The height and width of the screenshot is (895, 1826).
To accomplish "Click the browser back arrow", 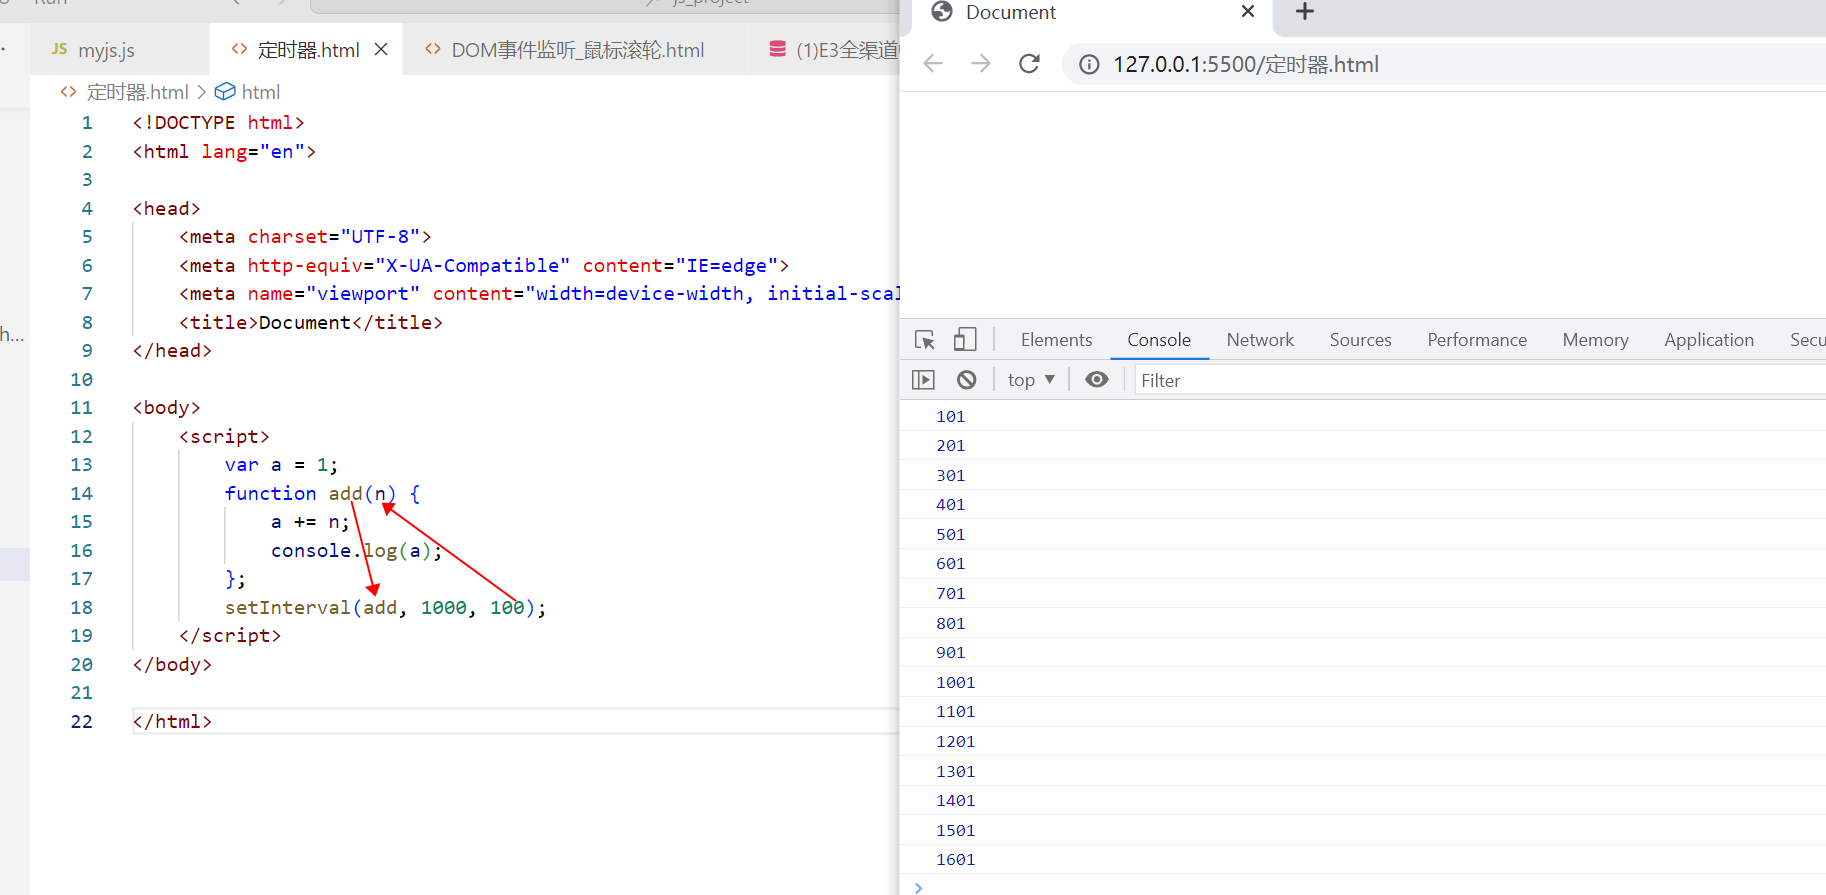I will click(933, 64).
